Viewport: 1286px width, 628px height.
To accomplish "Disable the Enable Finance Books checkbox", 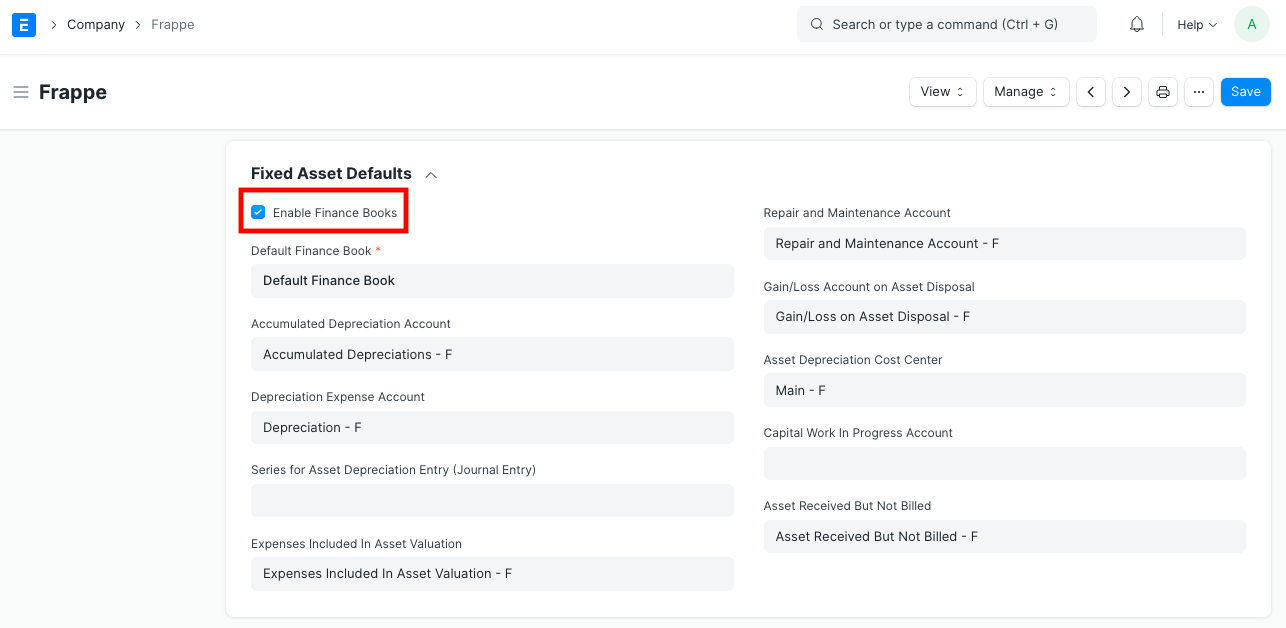I will click(258, 211).
